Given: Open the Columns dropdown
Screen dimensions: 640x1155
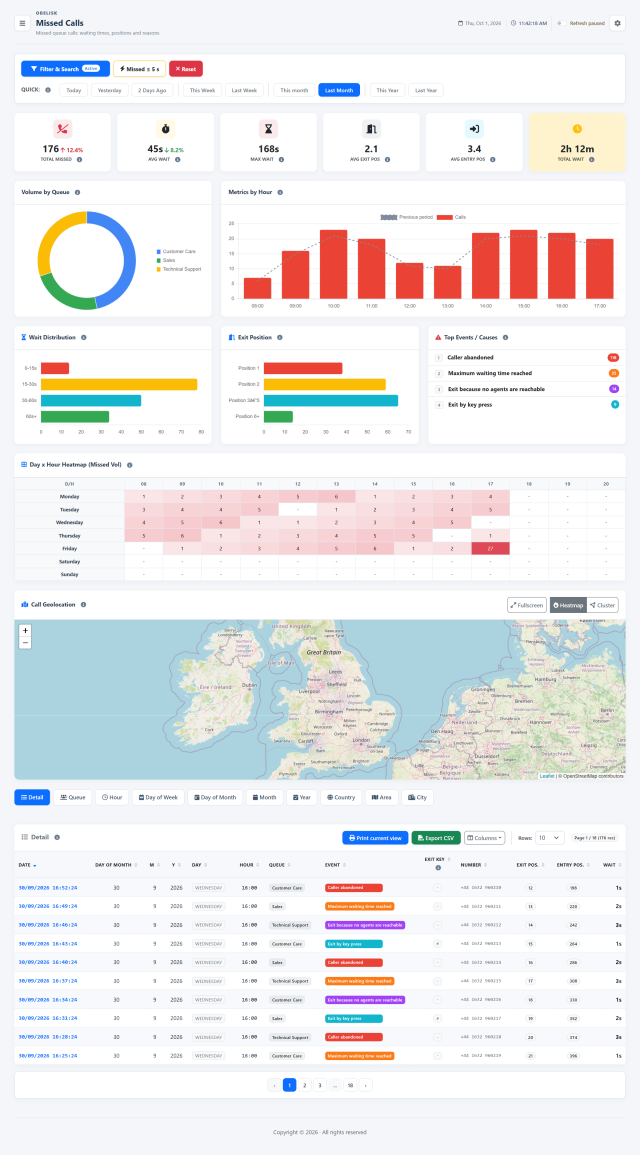Looking at the screenshot, I should (486, 838).
